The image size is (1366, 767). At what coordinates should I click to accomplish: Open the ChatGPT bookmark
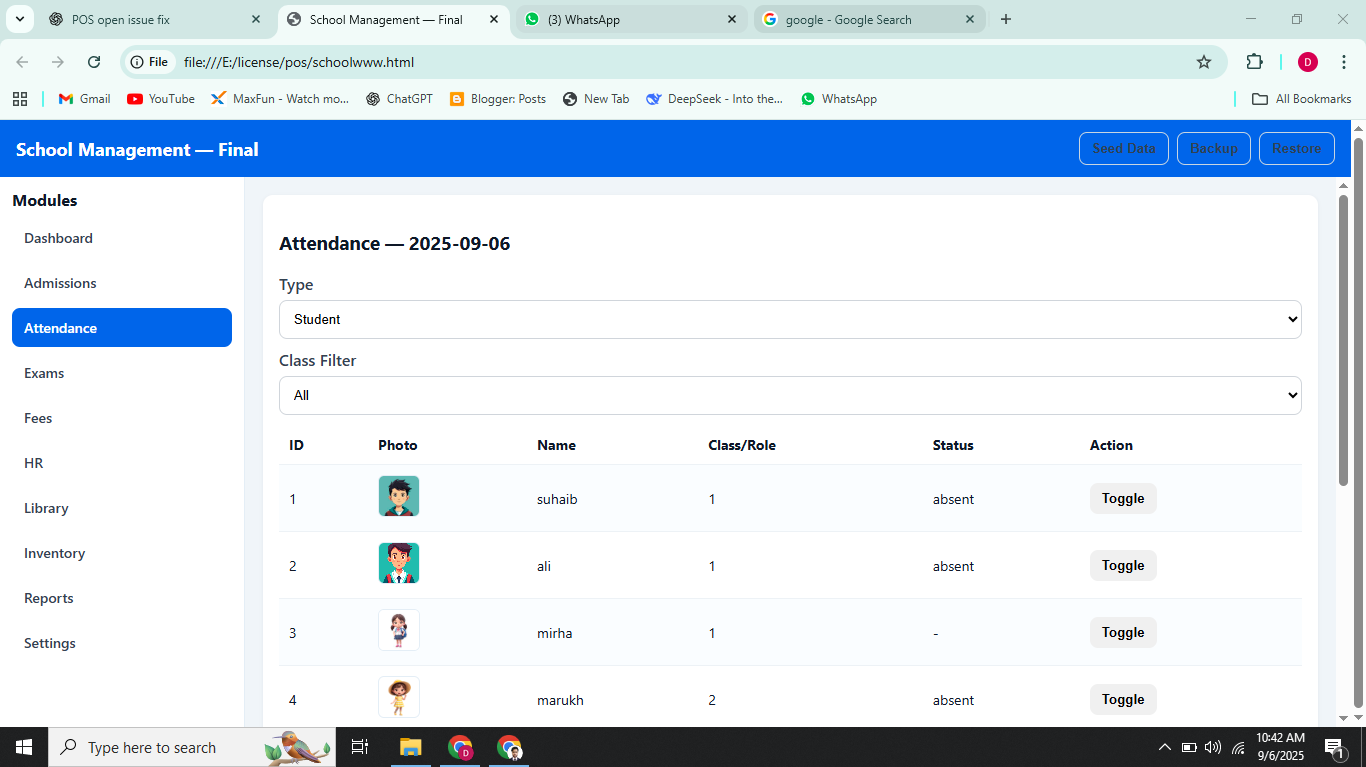(x=399, y=99)
